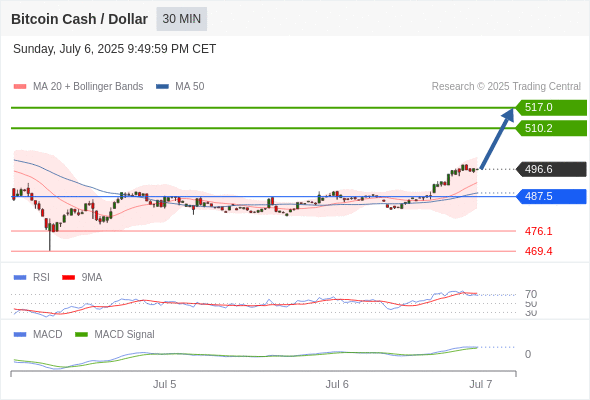Click the 'MA 20 + Bollinger Bands' legend label
Screen dimensions: 590x400
click(88, 87)
